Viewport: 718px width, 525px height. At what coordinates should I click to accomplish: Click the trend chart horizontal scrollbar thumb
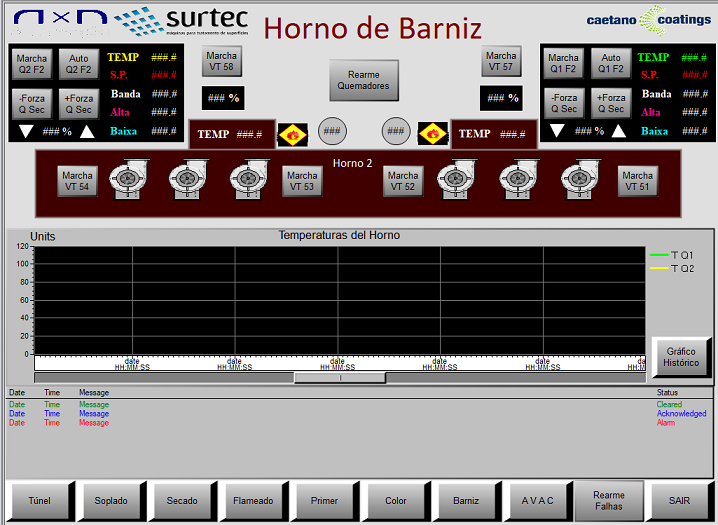340,378
